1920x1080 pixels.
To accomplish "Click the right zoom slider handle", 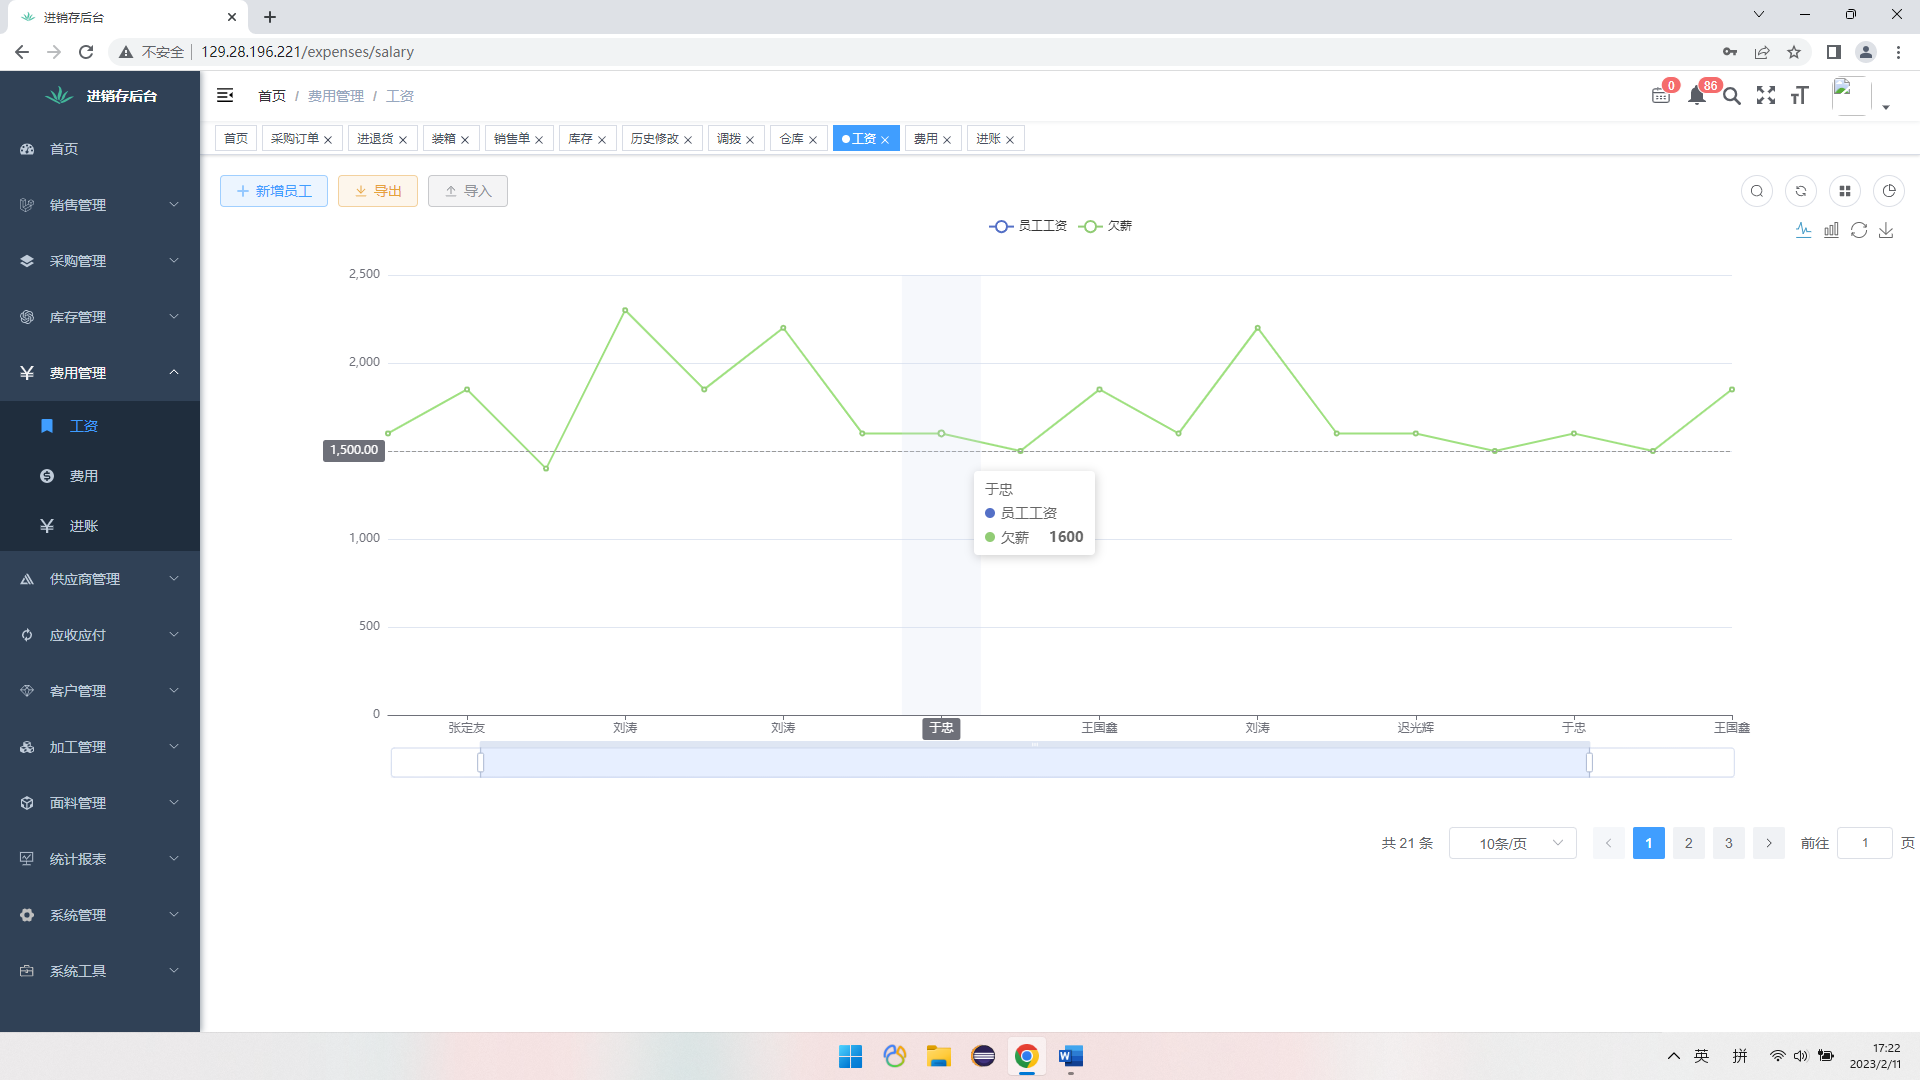I will pyautogui.click(x=1589, y=763).
